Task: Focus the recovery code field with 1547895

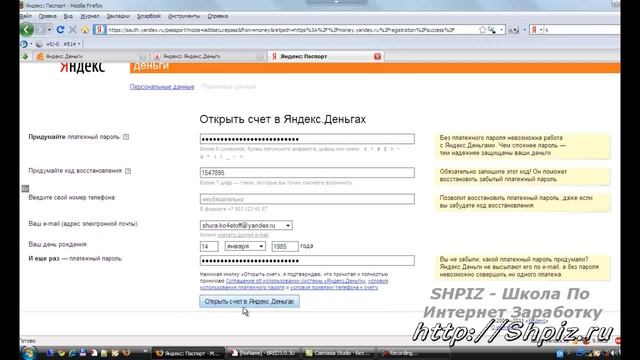Action: 307,173
